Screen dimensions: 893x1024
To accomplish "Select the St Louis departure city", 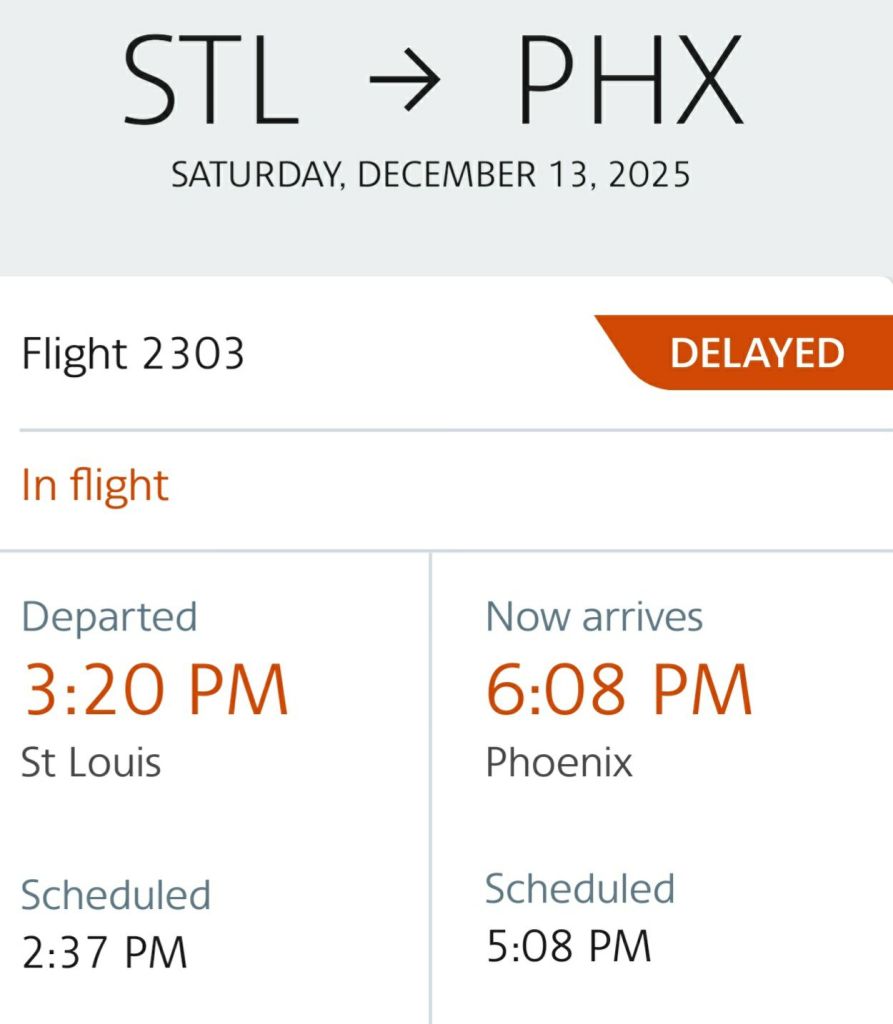I will click(91, 763).
